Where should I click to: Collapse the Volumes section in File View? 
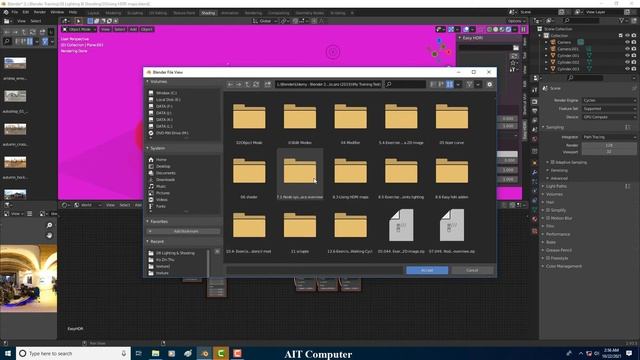[x=158, y=82]
